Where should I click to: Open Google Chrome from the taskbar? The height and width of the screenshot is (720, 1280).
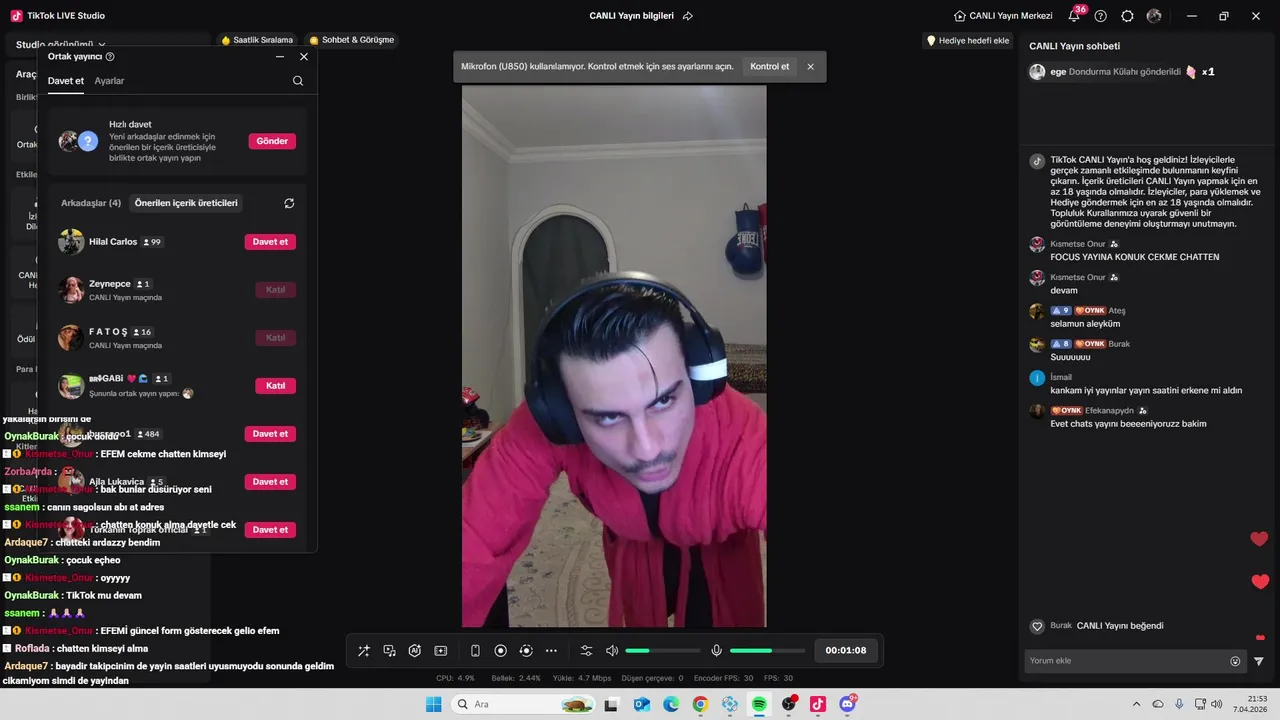click(700, 704)
